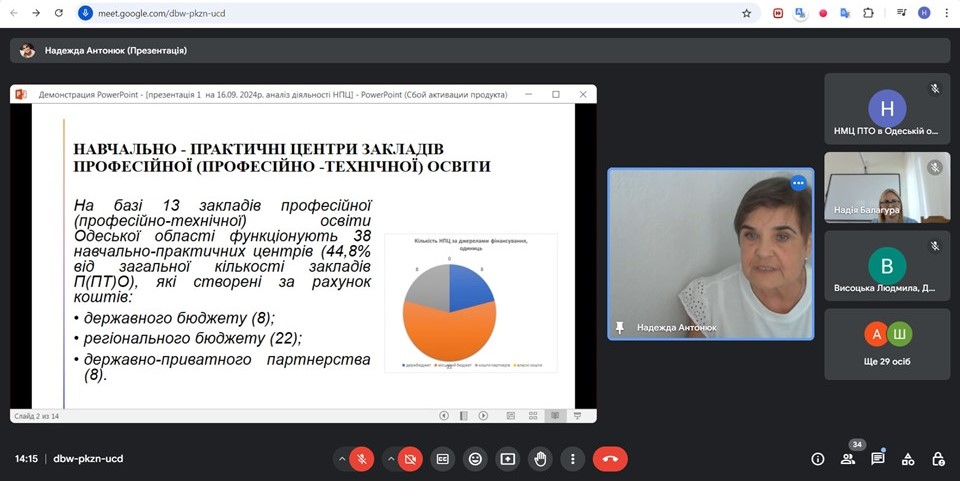Open the in-call chat panel

pos(878,459)
